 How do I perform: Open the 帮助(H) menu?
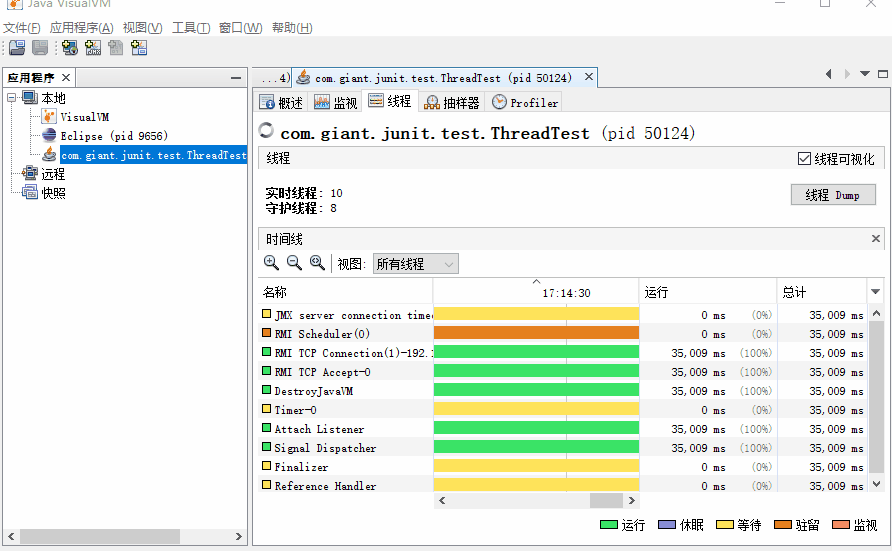(292, 28)
